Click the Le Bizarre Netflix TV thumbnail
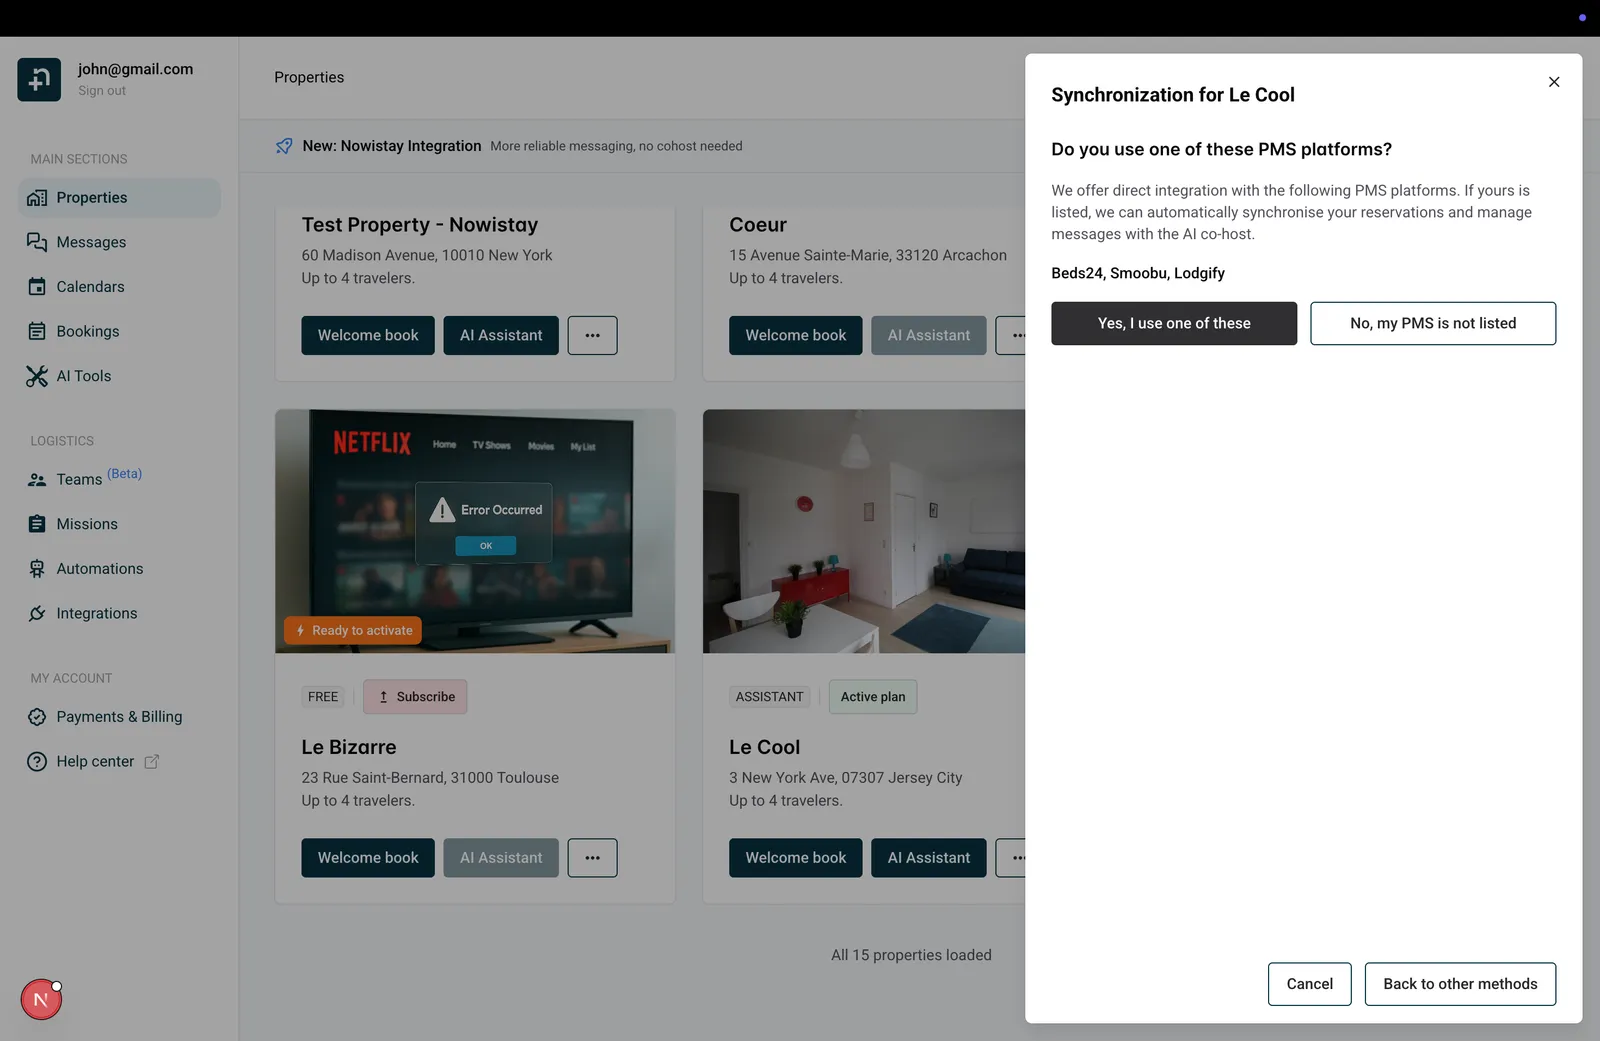1600x1041 pixels. click(x=475, y=531)
